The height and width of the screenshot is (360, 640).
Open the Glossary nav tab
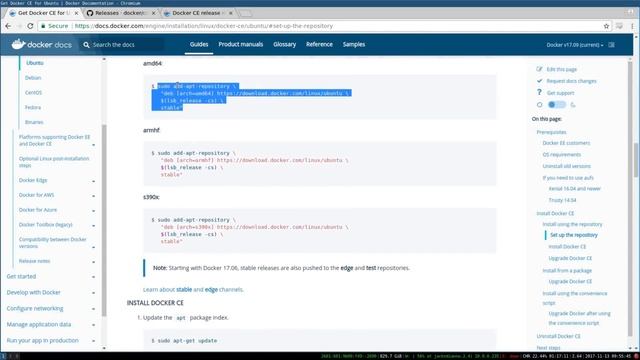[284, 44]
